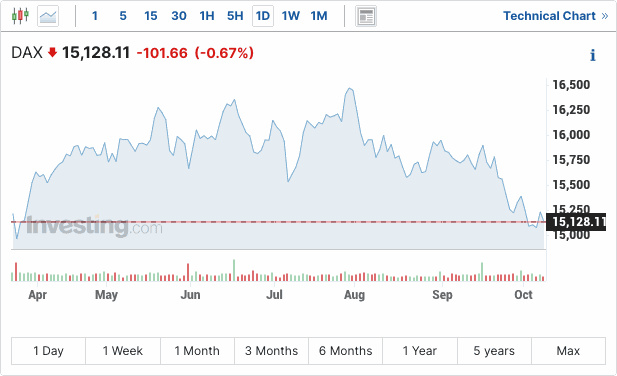Screen dimensions: 617x376
Task: Click the Jun label on time axis
Action: point(190,295)
